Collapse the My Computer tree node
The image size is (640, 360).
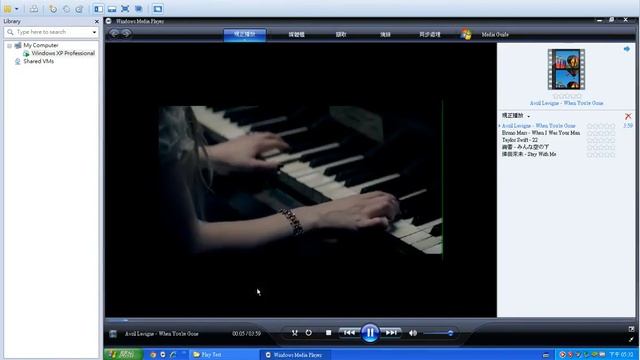pyautogui.click(x=9, y=46)
